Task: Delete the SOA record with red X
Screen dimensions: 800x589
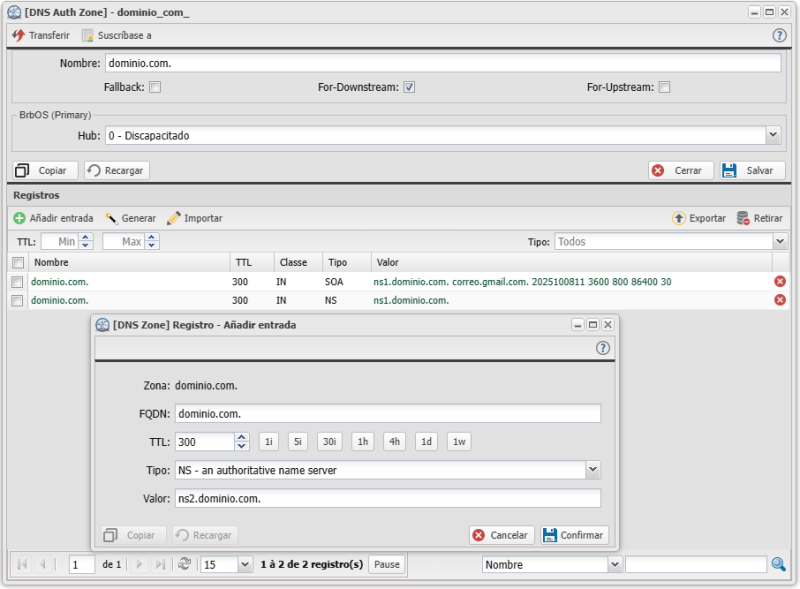Action: pyautogui.click(x=780, y=282)
